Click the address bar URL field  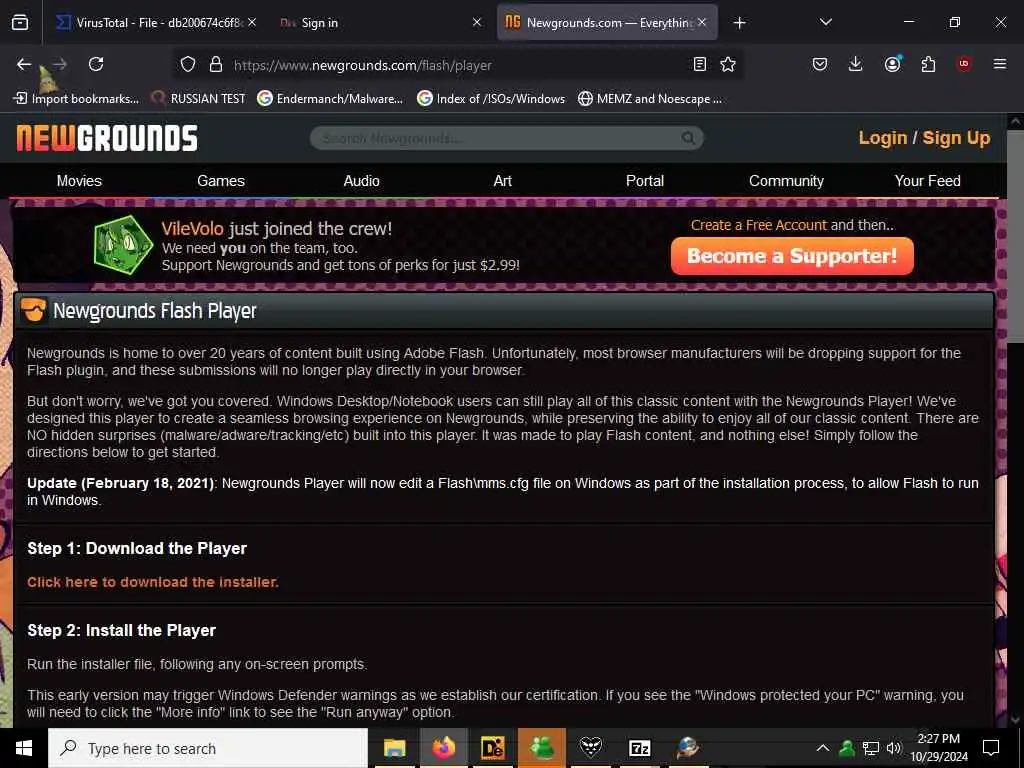[457, 65]
